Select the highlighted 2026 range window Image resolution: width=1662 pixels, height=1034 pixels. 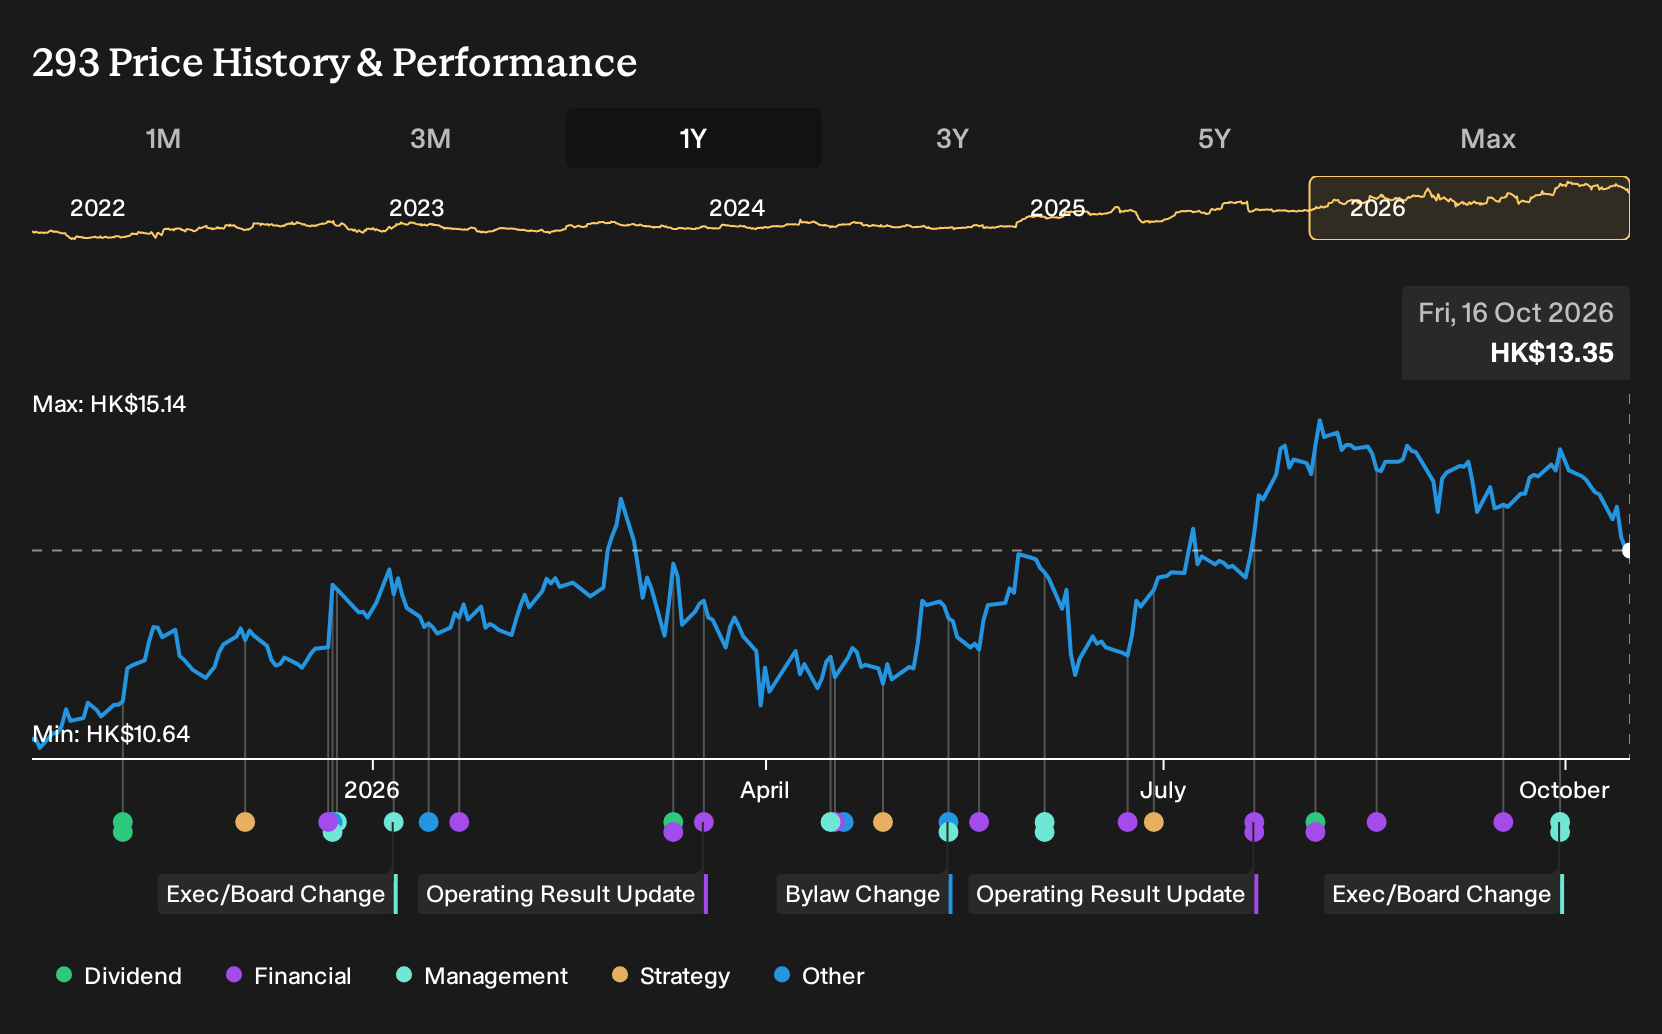coord(1469,208)
